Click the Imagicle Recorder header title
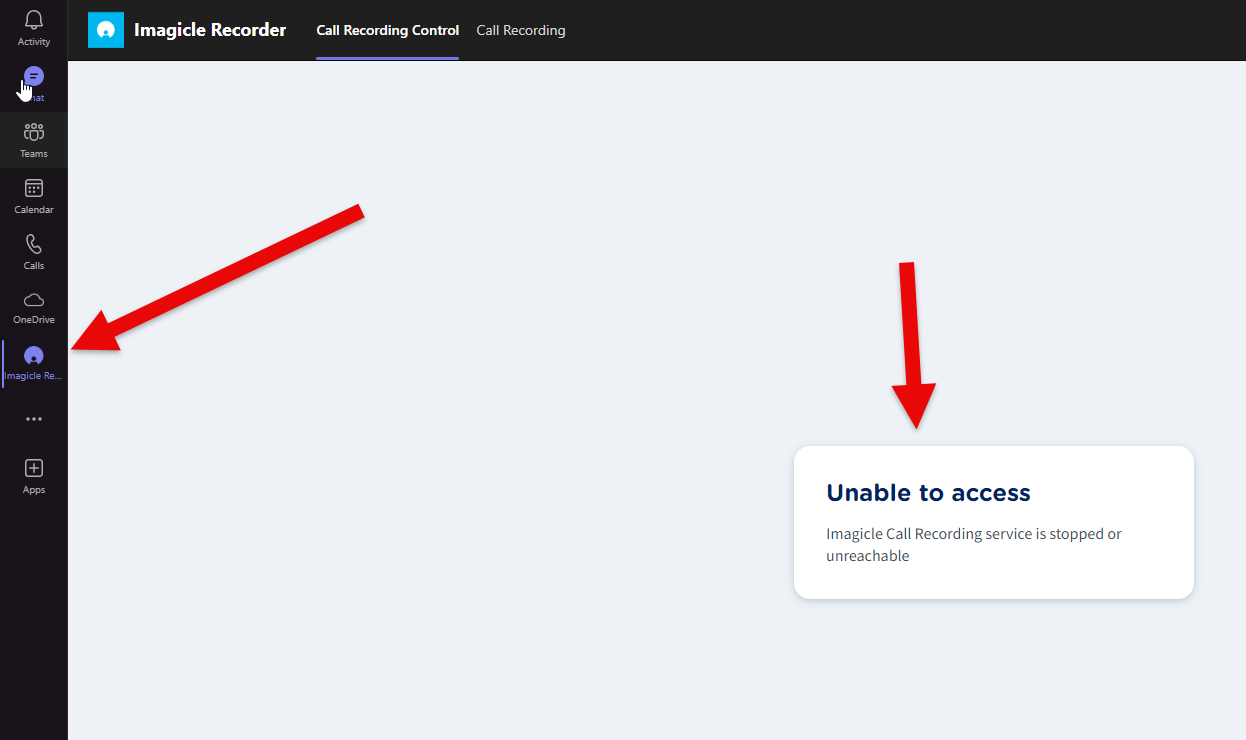 tap(210, 30)
